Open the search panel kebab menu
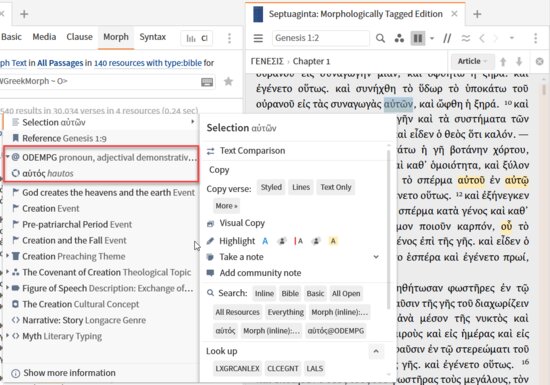550x385 pixels. (229, 38)
